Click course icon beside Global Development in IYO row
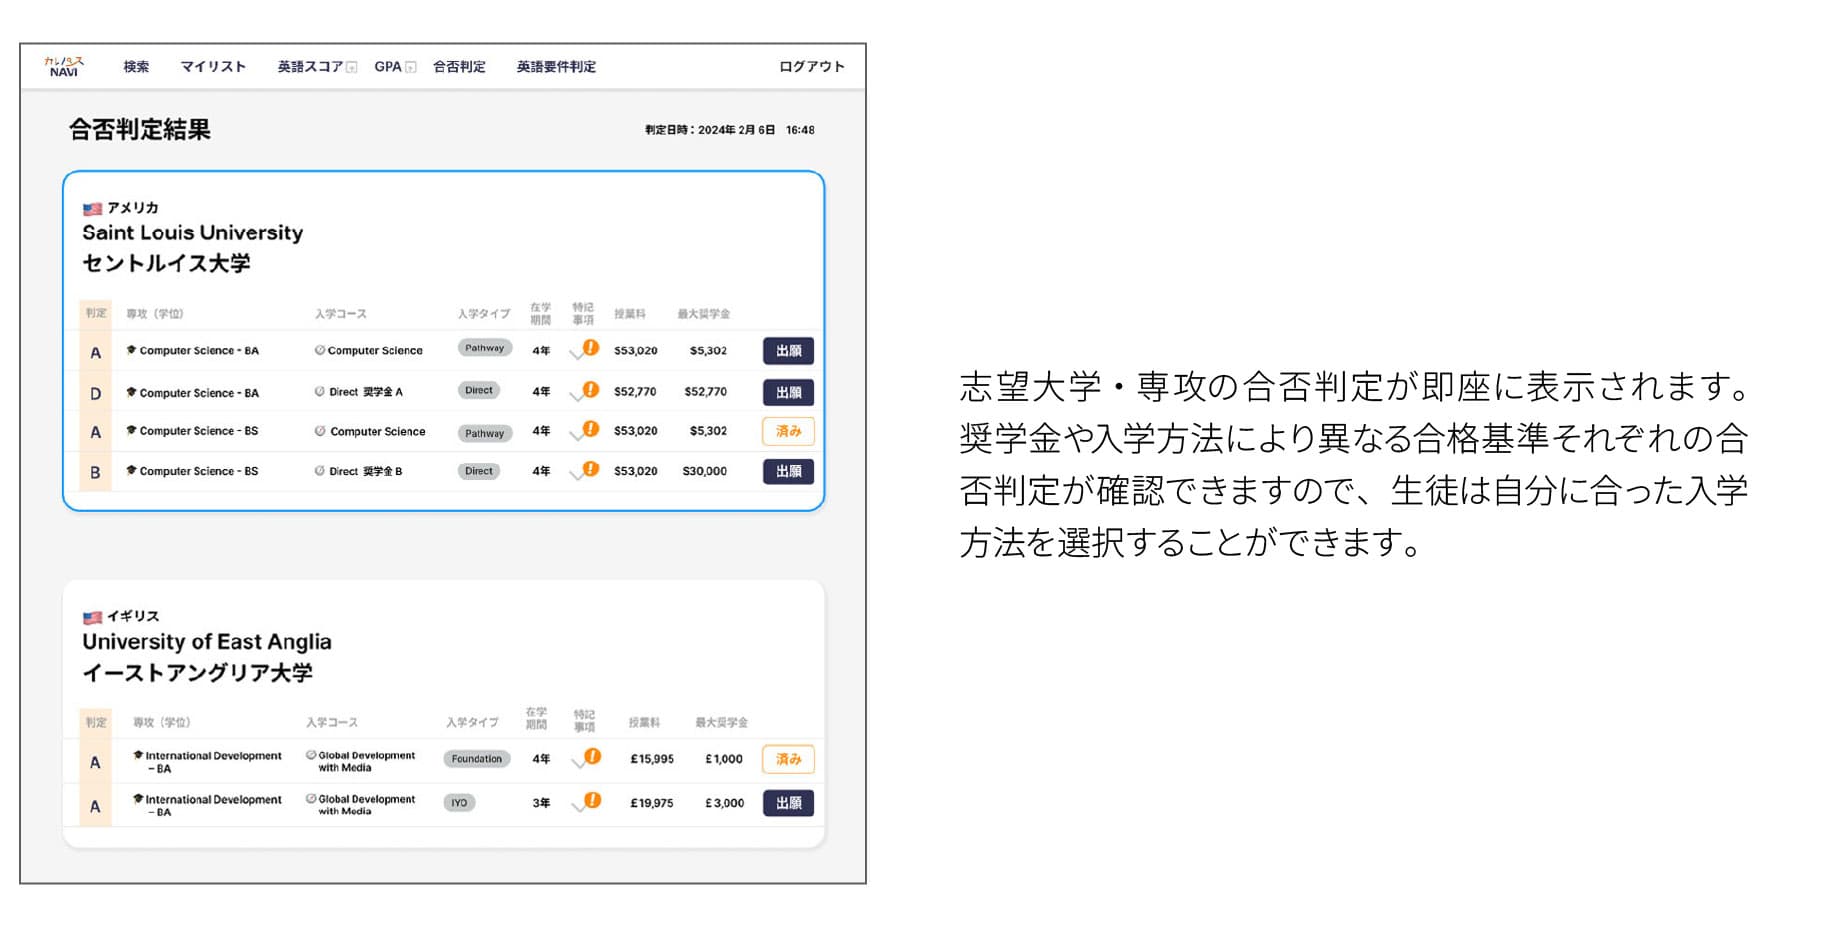This screenshot has width=1840, height=928. (x=311, y=799)
